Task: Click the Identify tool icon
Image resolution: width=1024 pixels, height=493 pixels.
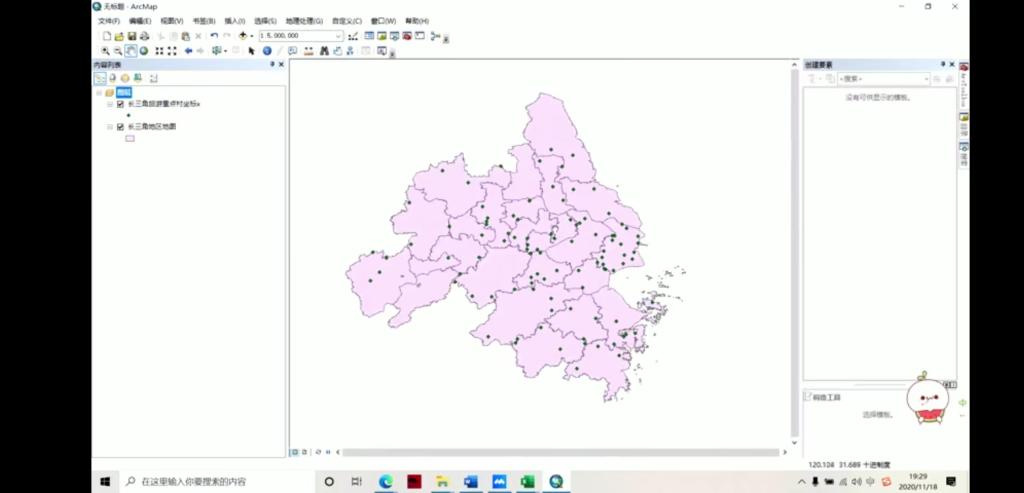Action: coord(267,50)
